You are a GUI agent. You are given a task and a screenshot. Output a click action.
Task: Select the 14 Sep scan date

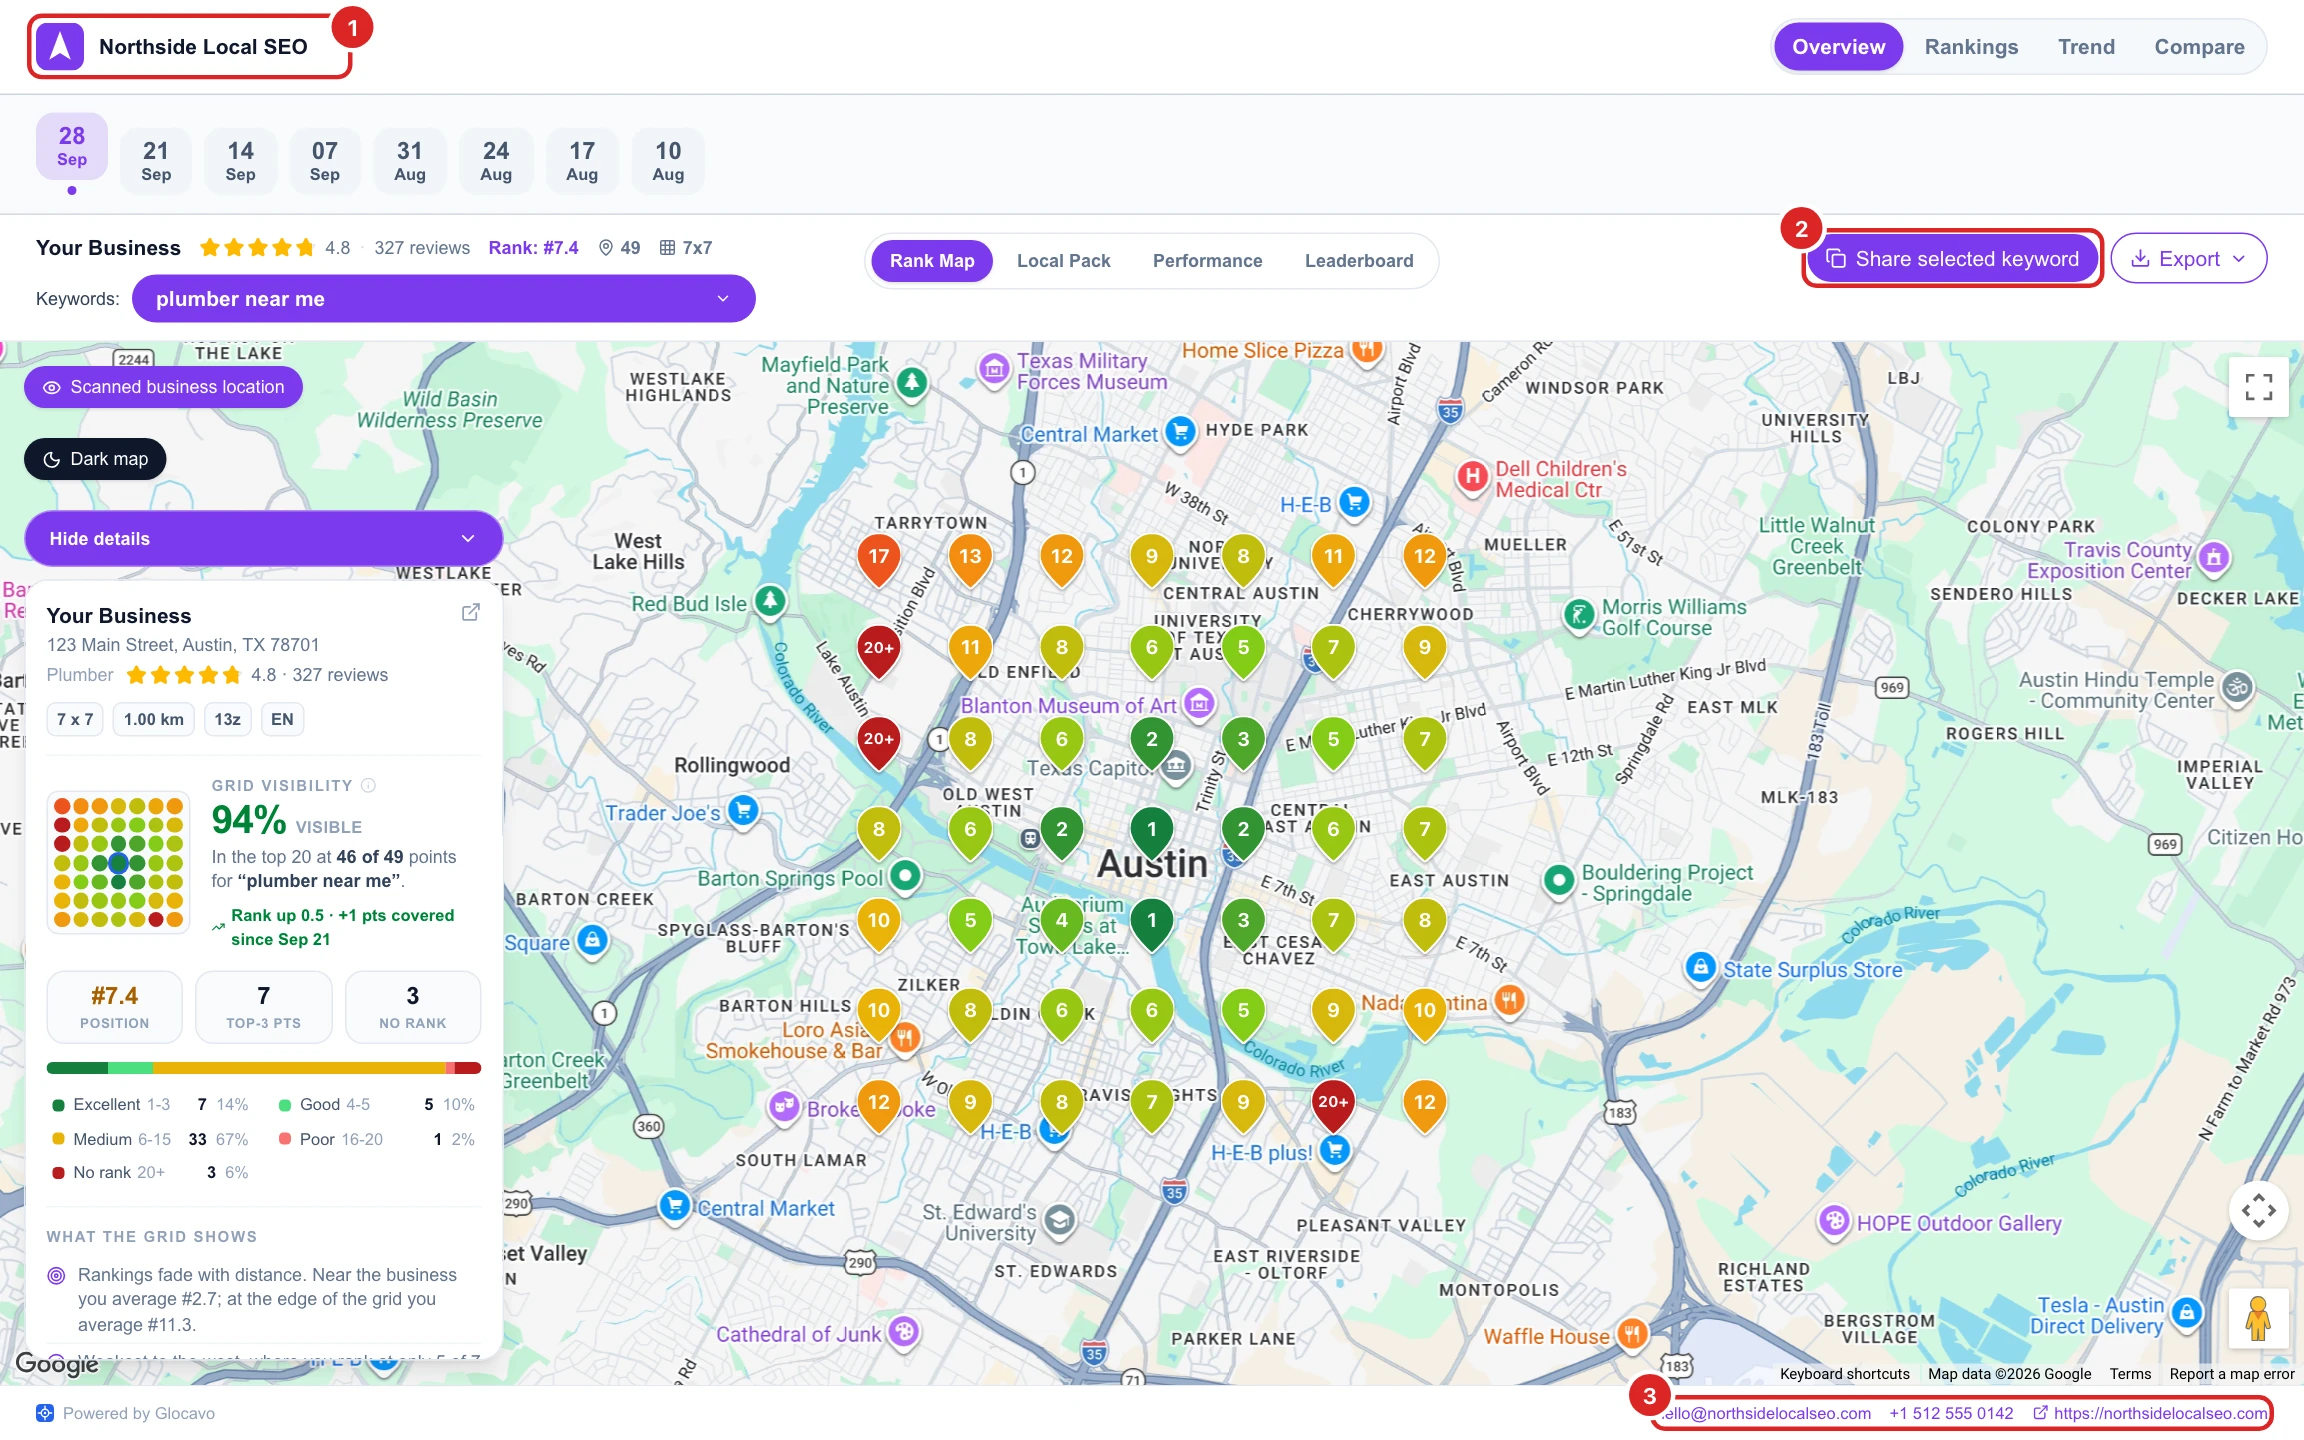[240, 161]
